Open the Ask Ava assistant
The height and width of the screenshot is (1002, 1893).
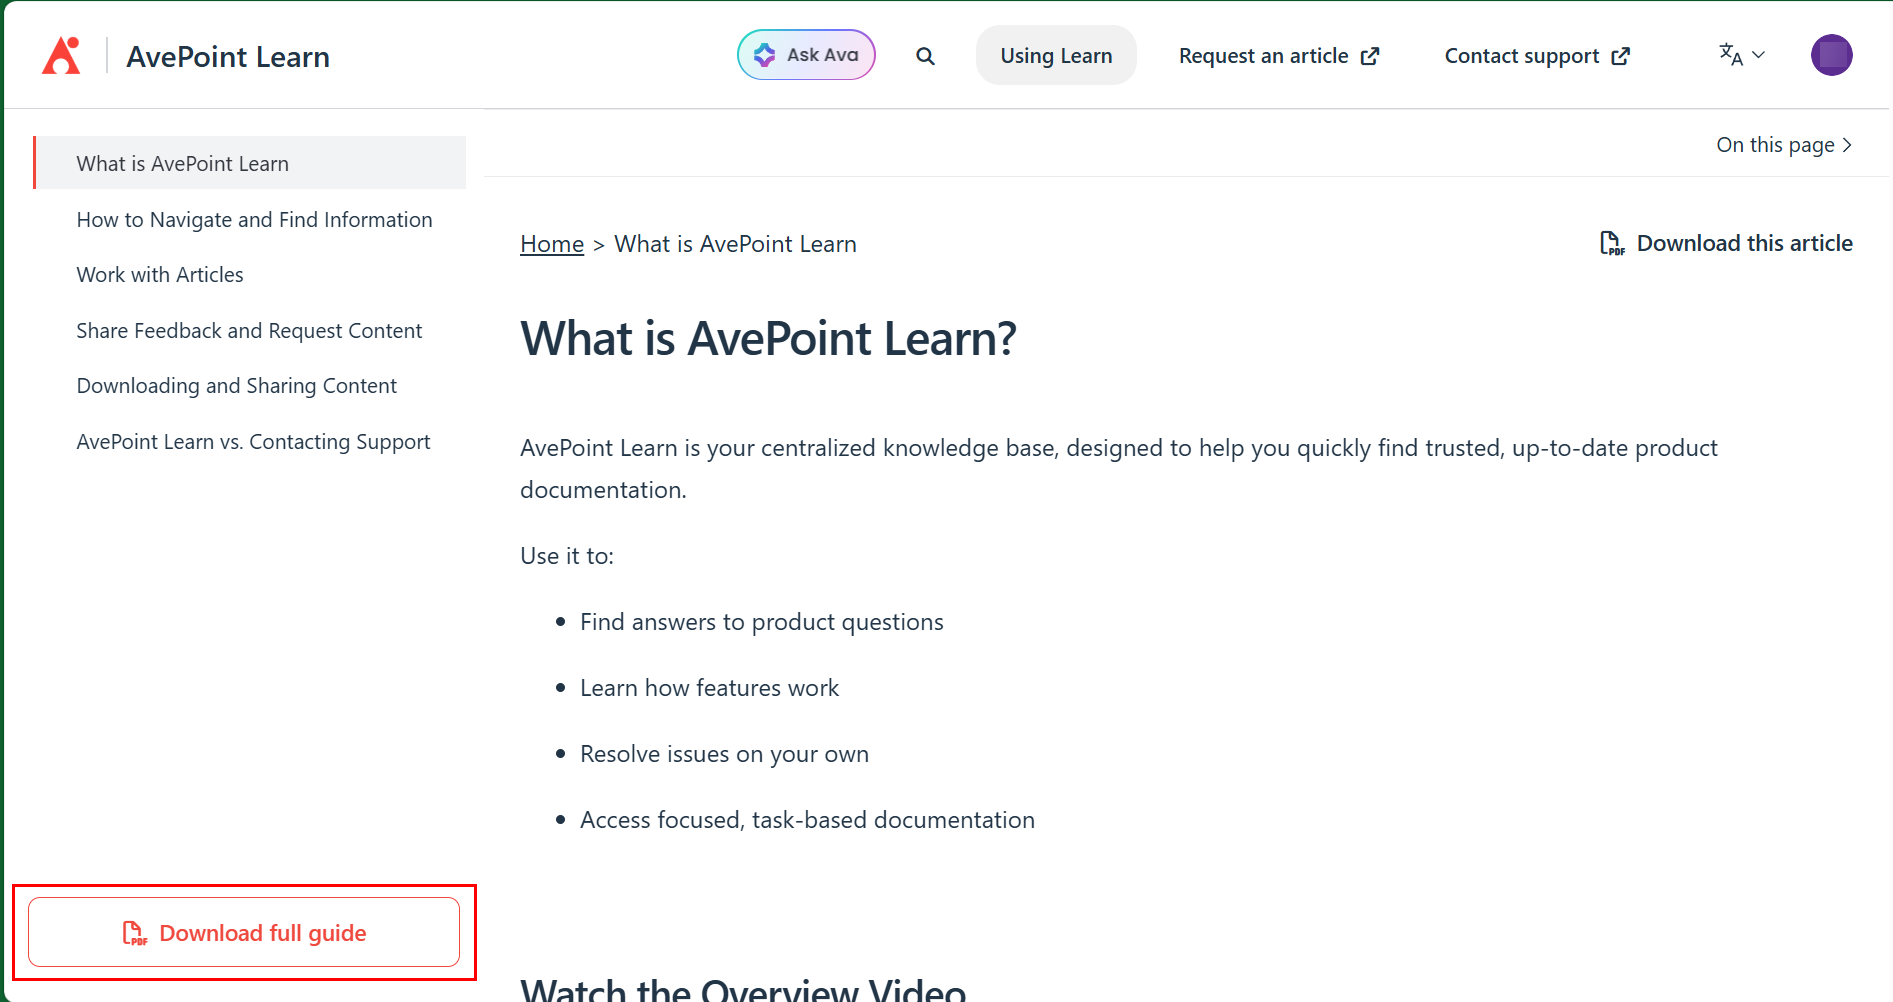click(806, 55)
